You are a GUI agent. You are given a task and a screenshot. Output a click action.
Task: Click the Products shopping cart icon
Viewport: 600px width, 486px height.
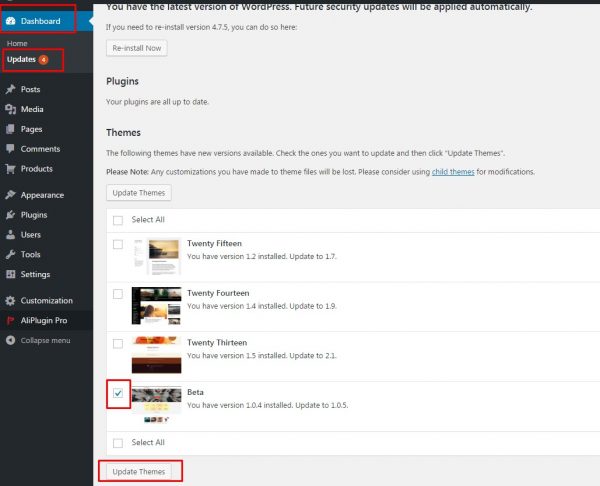click(x=11, y=169)
